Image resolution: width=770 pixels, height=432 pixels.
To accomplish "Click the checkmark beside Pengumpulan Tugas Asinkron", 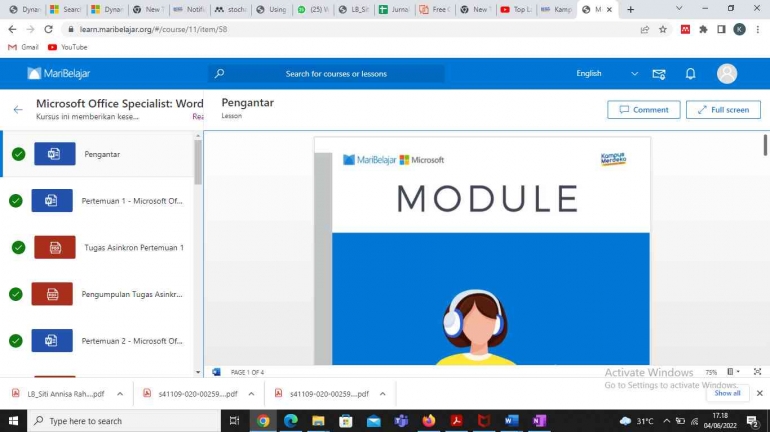I will coord(16,294).
